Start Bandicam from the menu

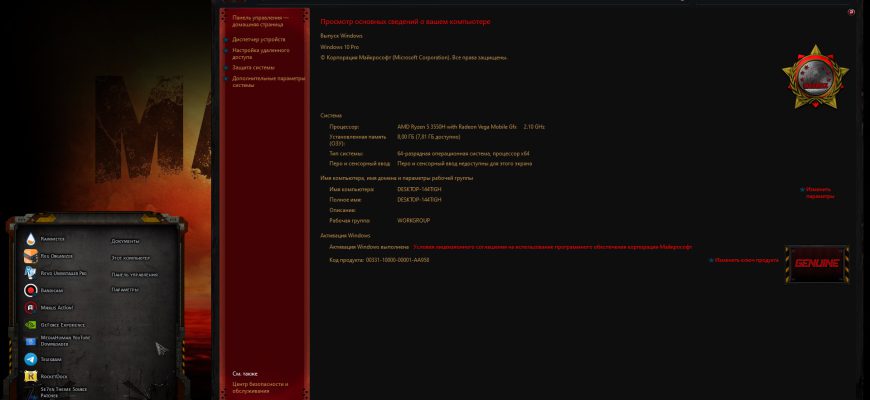pos(31,290)
